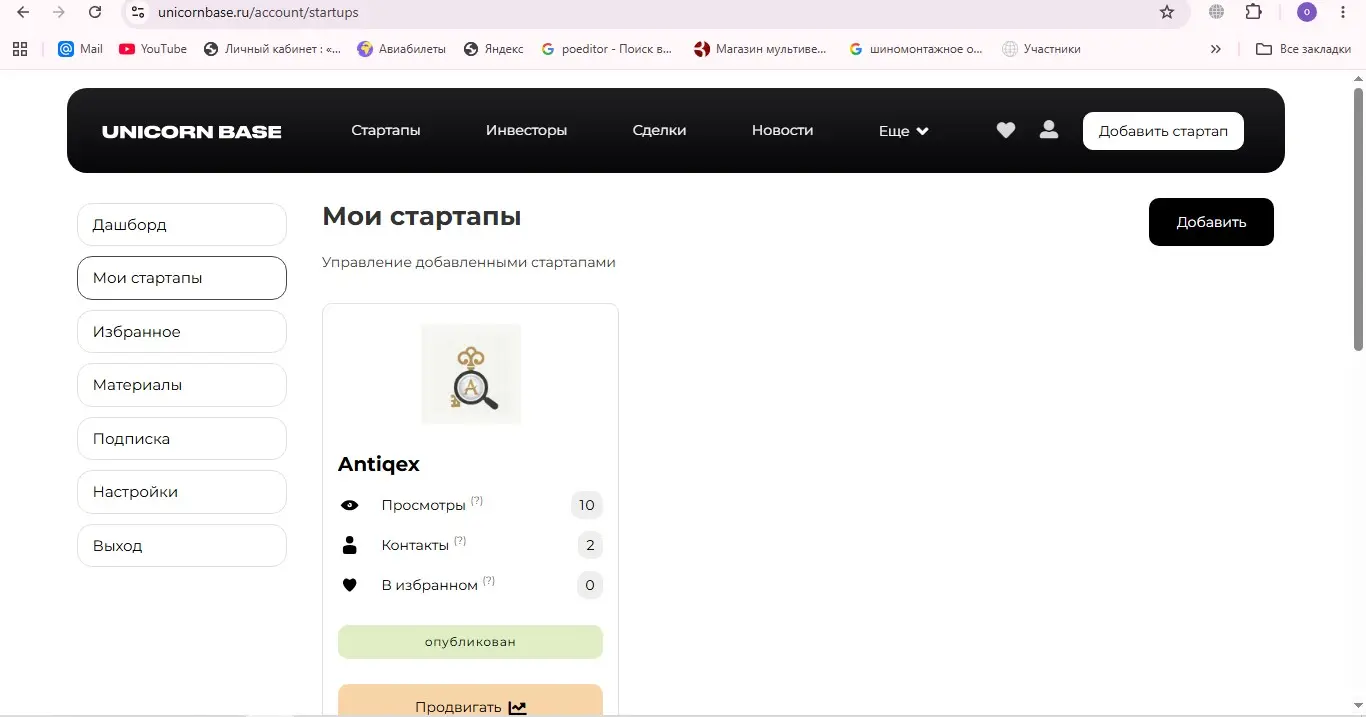The image size is (1366, 717).
Task: Open the favorites heart icon in header
Action: tap(1006, 130)
